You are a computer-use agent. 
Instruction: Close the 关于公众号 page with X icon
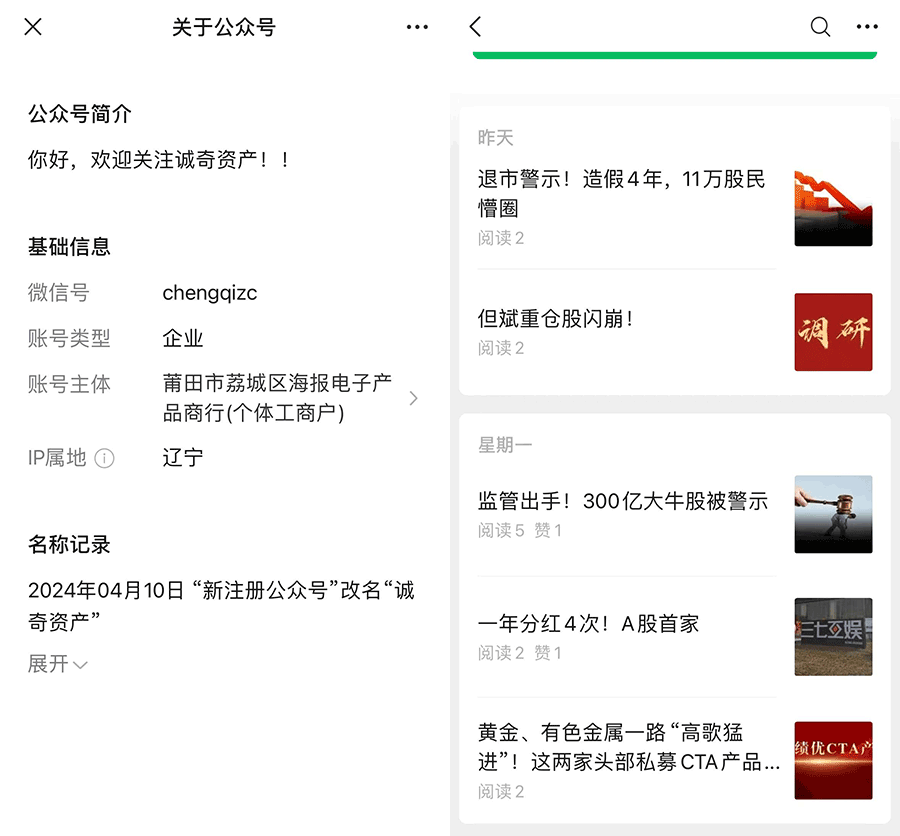(33, 26)
